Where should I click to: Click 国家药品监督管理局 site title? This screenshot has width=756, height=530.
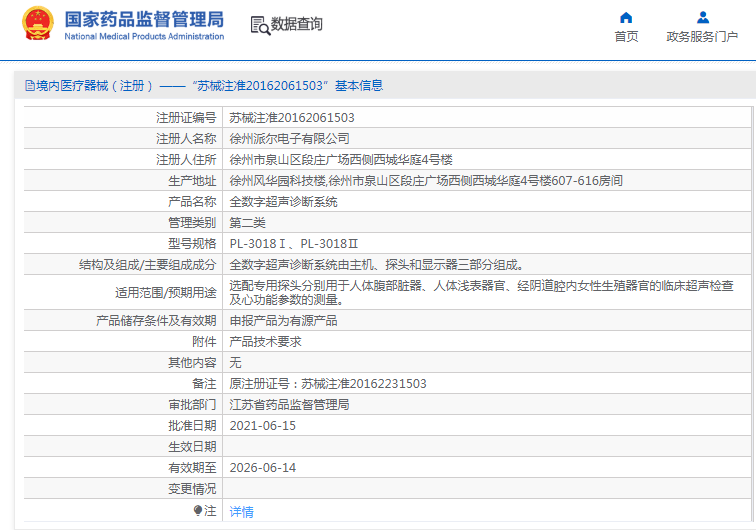(x=145, y=19)
